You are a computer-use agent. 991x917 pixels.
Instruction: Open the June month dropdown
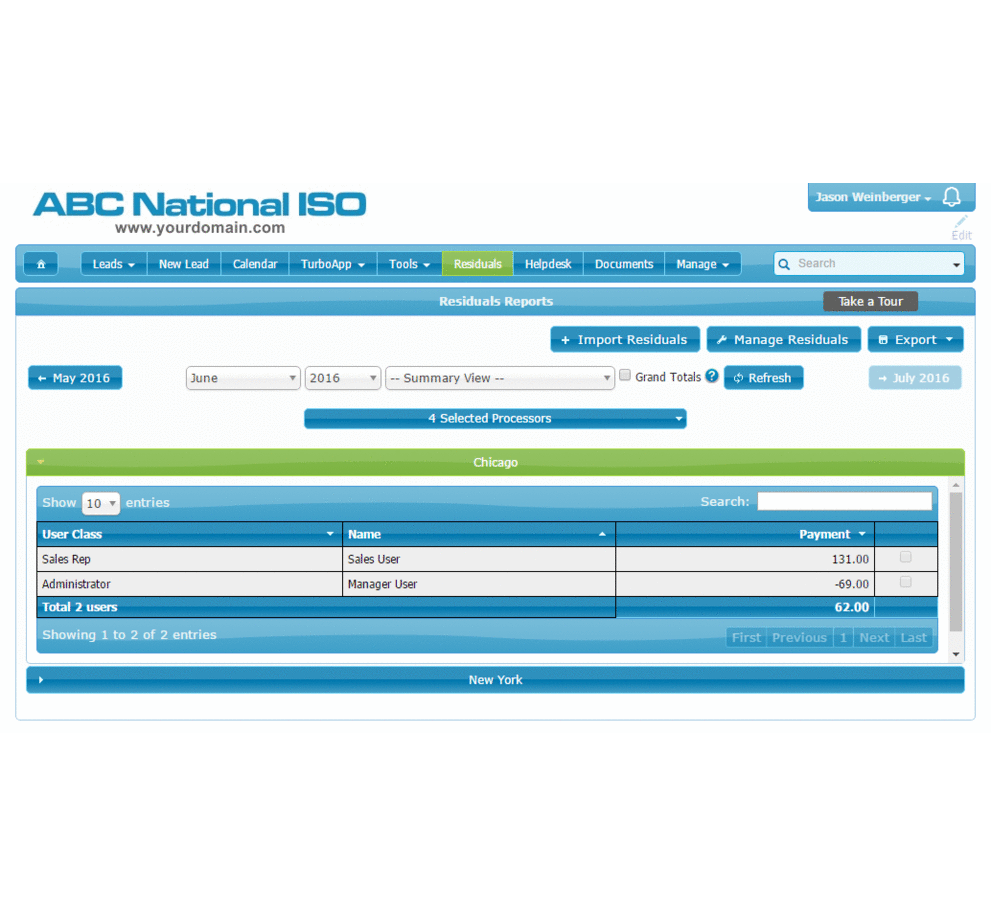pos(243,378)
